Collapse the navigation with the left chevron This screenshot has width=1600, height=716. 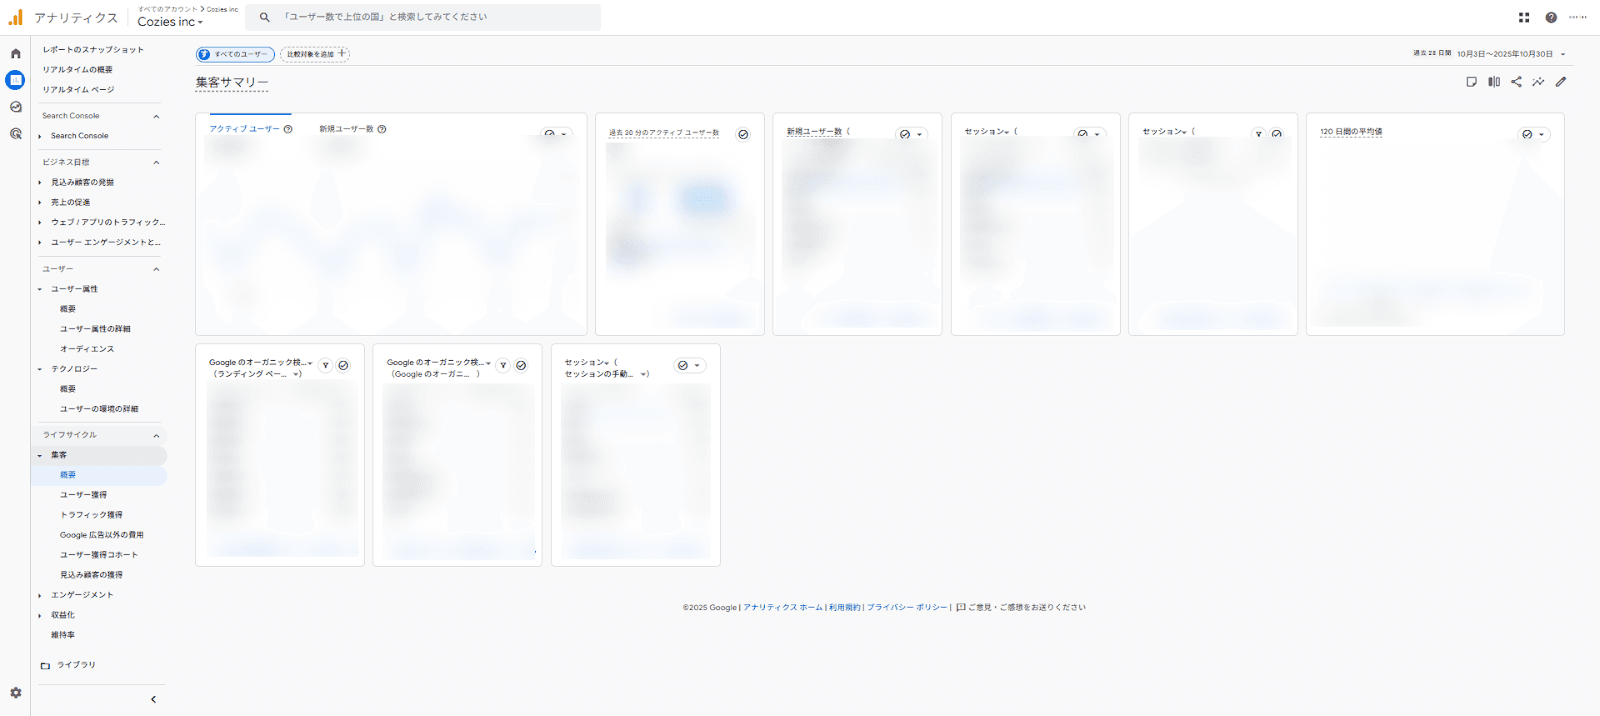[x=153, y=699]
